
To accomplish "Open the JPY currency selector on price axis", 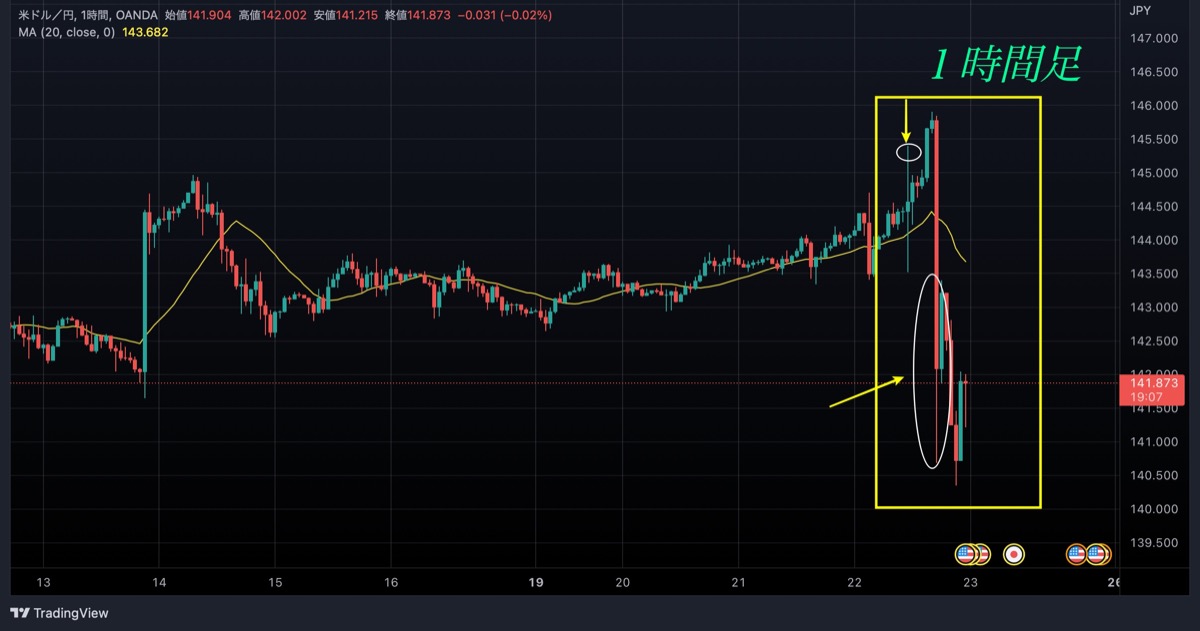I will [1139, 11].
